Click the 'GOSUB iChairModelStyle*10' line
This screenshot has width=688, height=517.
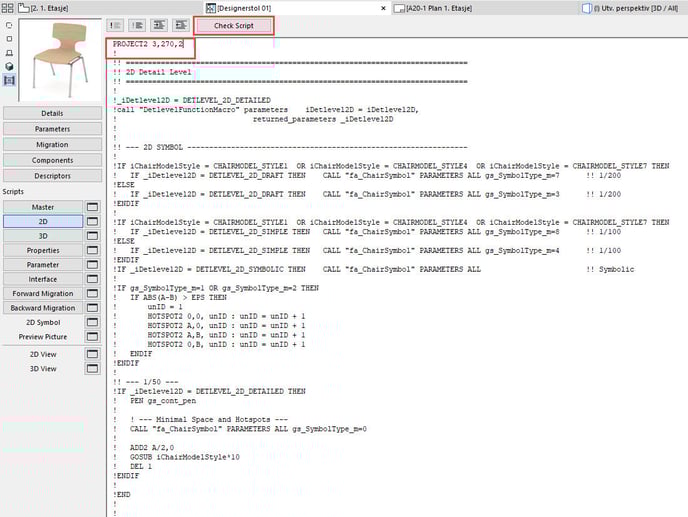pyautogui.click(x=185, y=457)
